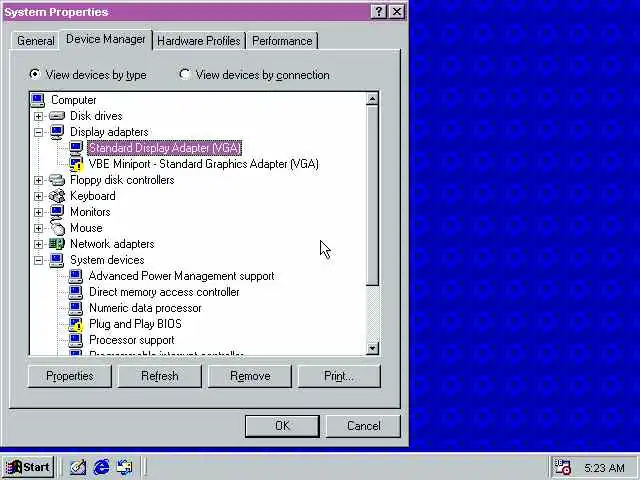The image size is (640, 480).
Task: Click the notepad-style icon in quick launch
Action: (78, 467)
